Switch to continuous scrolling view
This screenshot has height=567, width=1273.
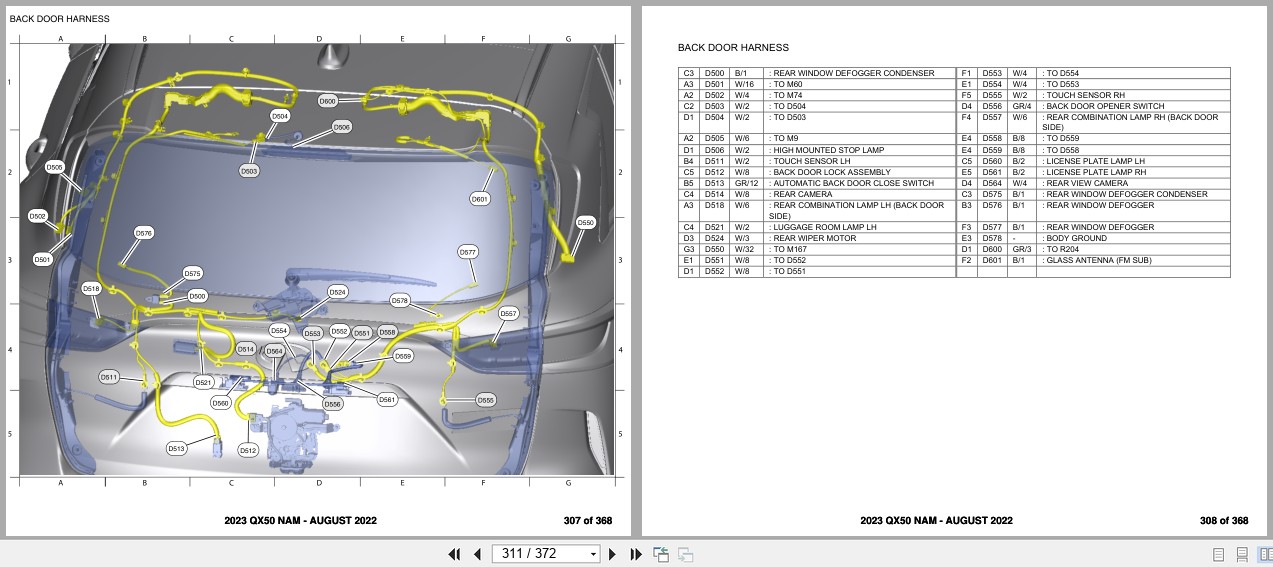point(1242,554)
